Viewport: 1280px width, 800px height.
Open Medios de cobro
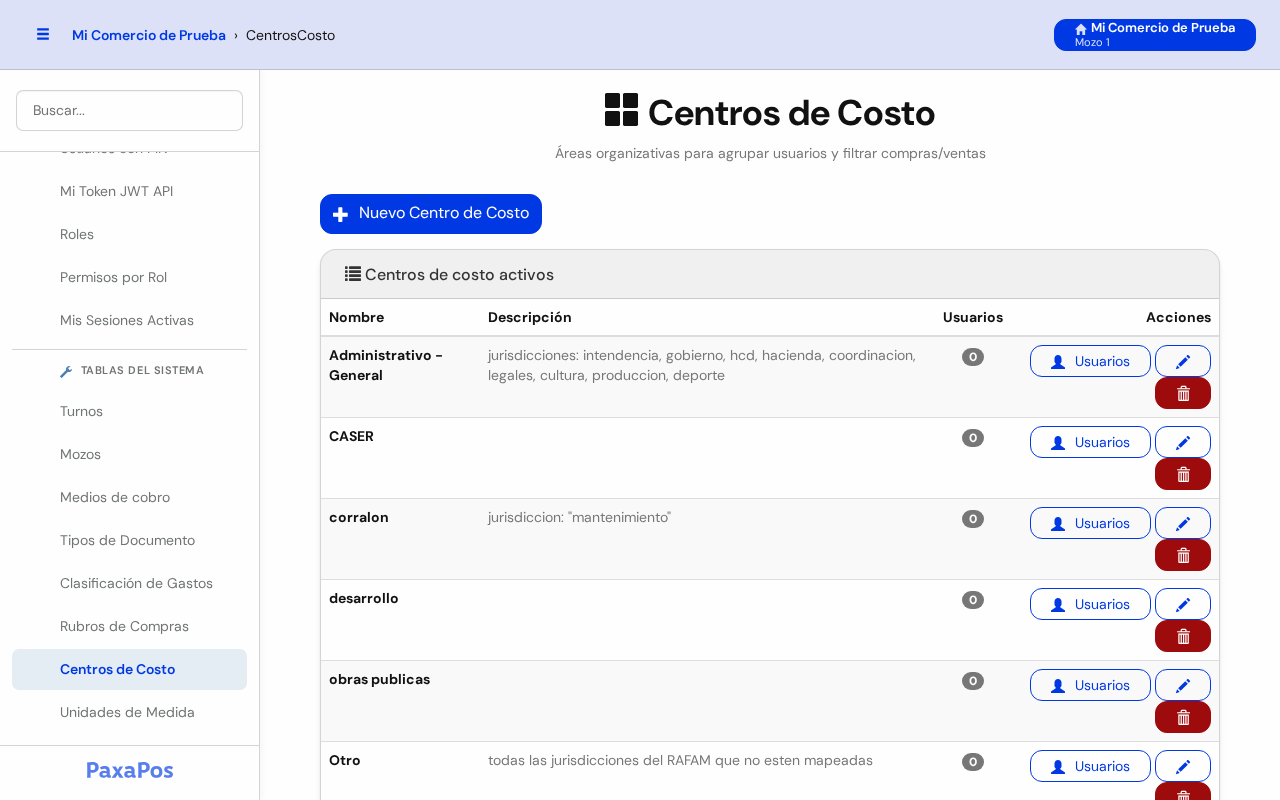[129, 497]
